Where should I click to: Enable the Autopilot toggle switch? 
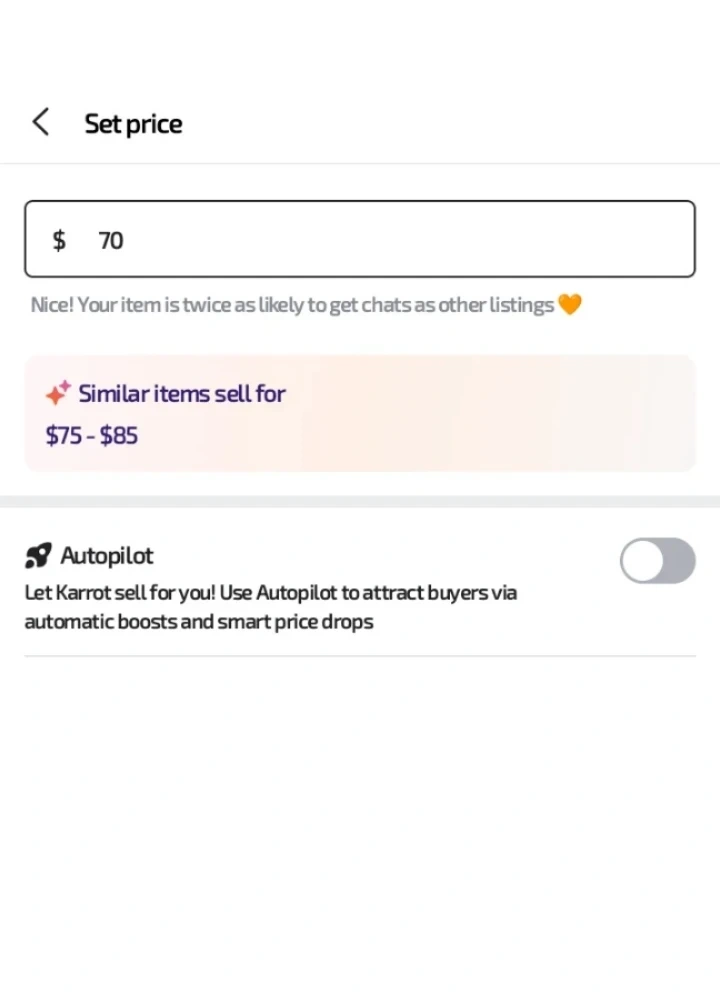point(657,561)
